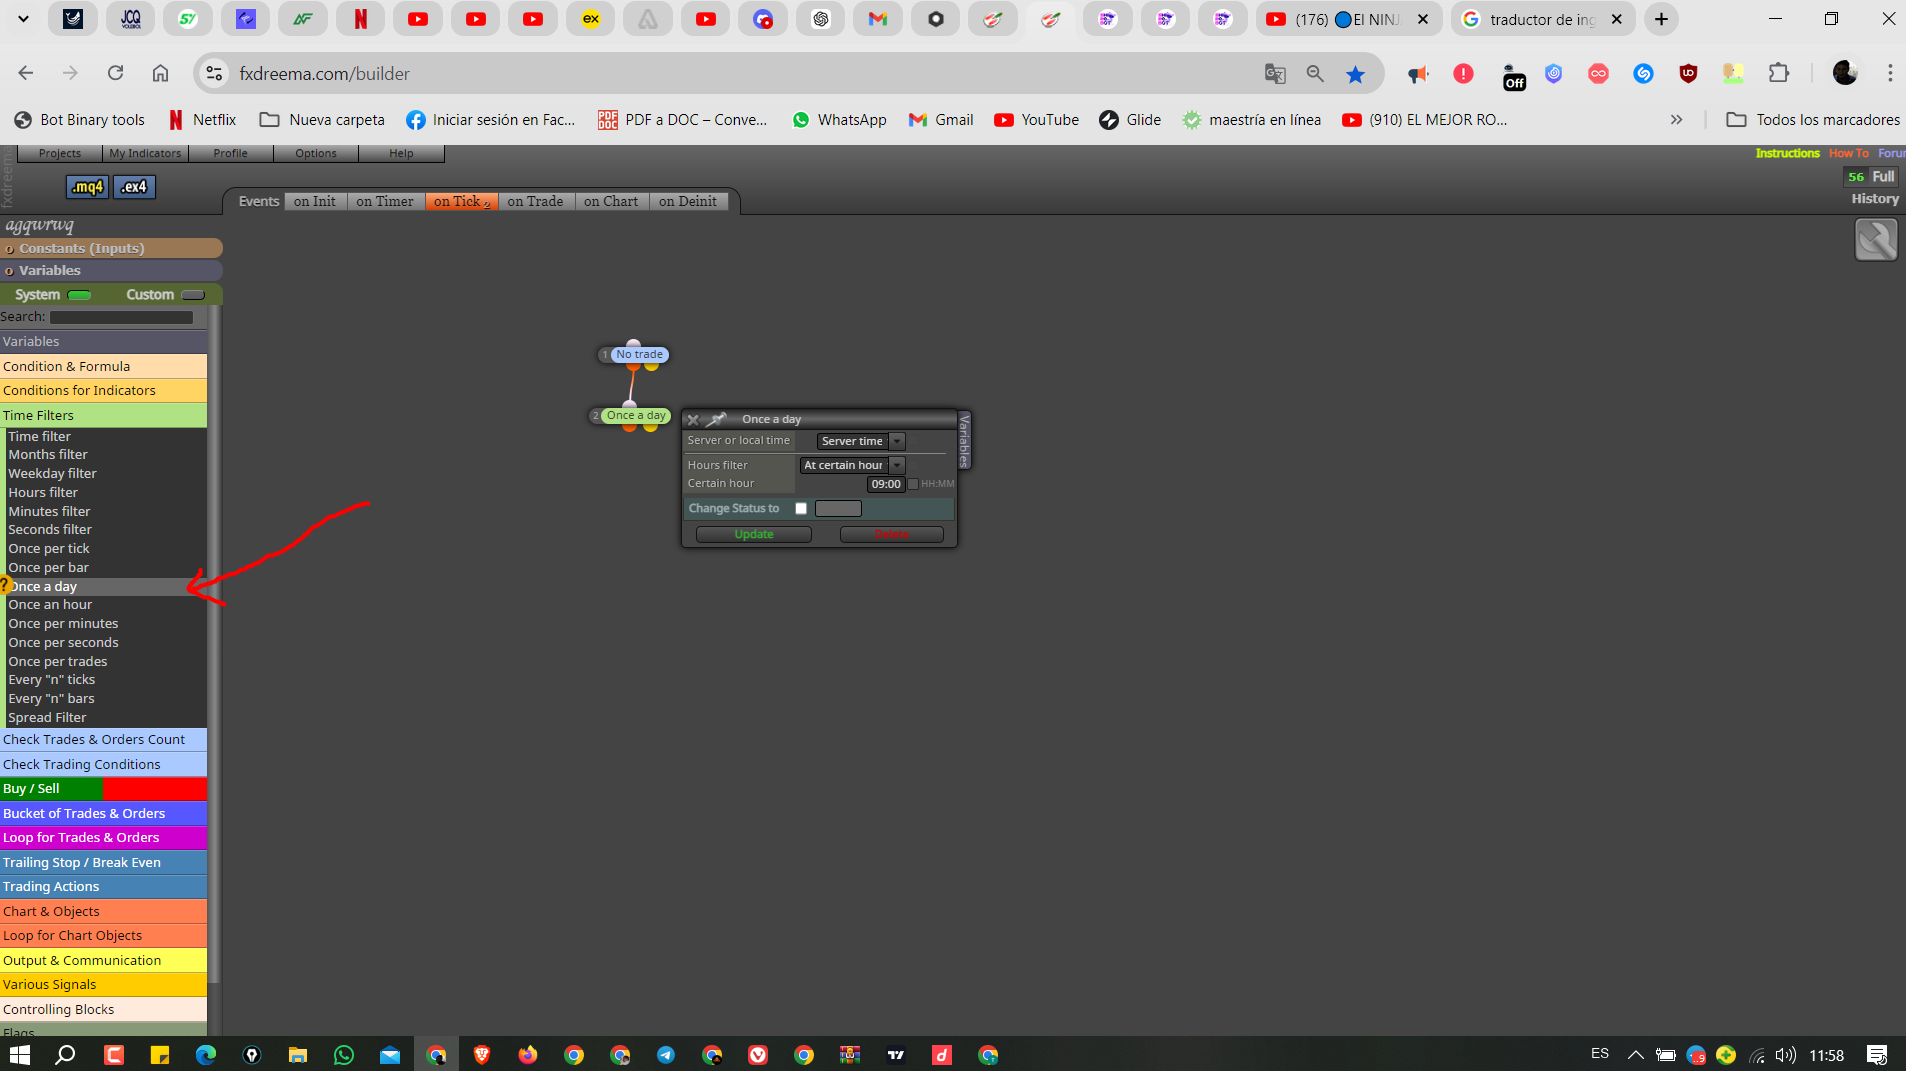
Task: Select the Once a day block on canvas
Action: coord(636,415)
